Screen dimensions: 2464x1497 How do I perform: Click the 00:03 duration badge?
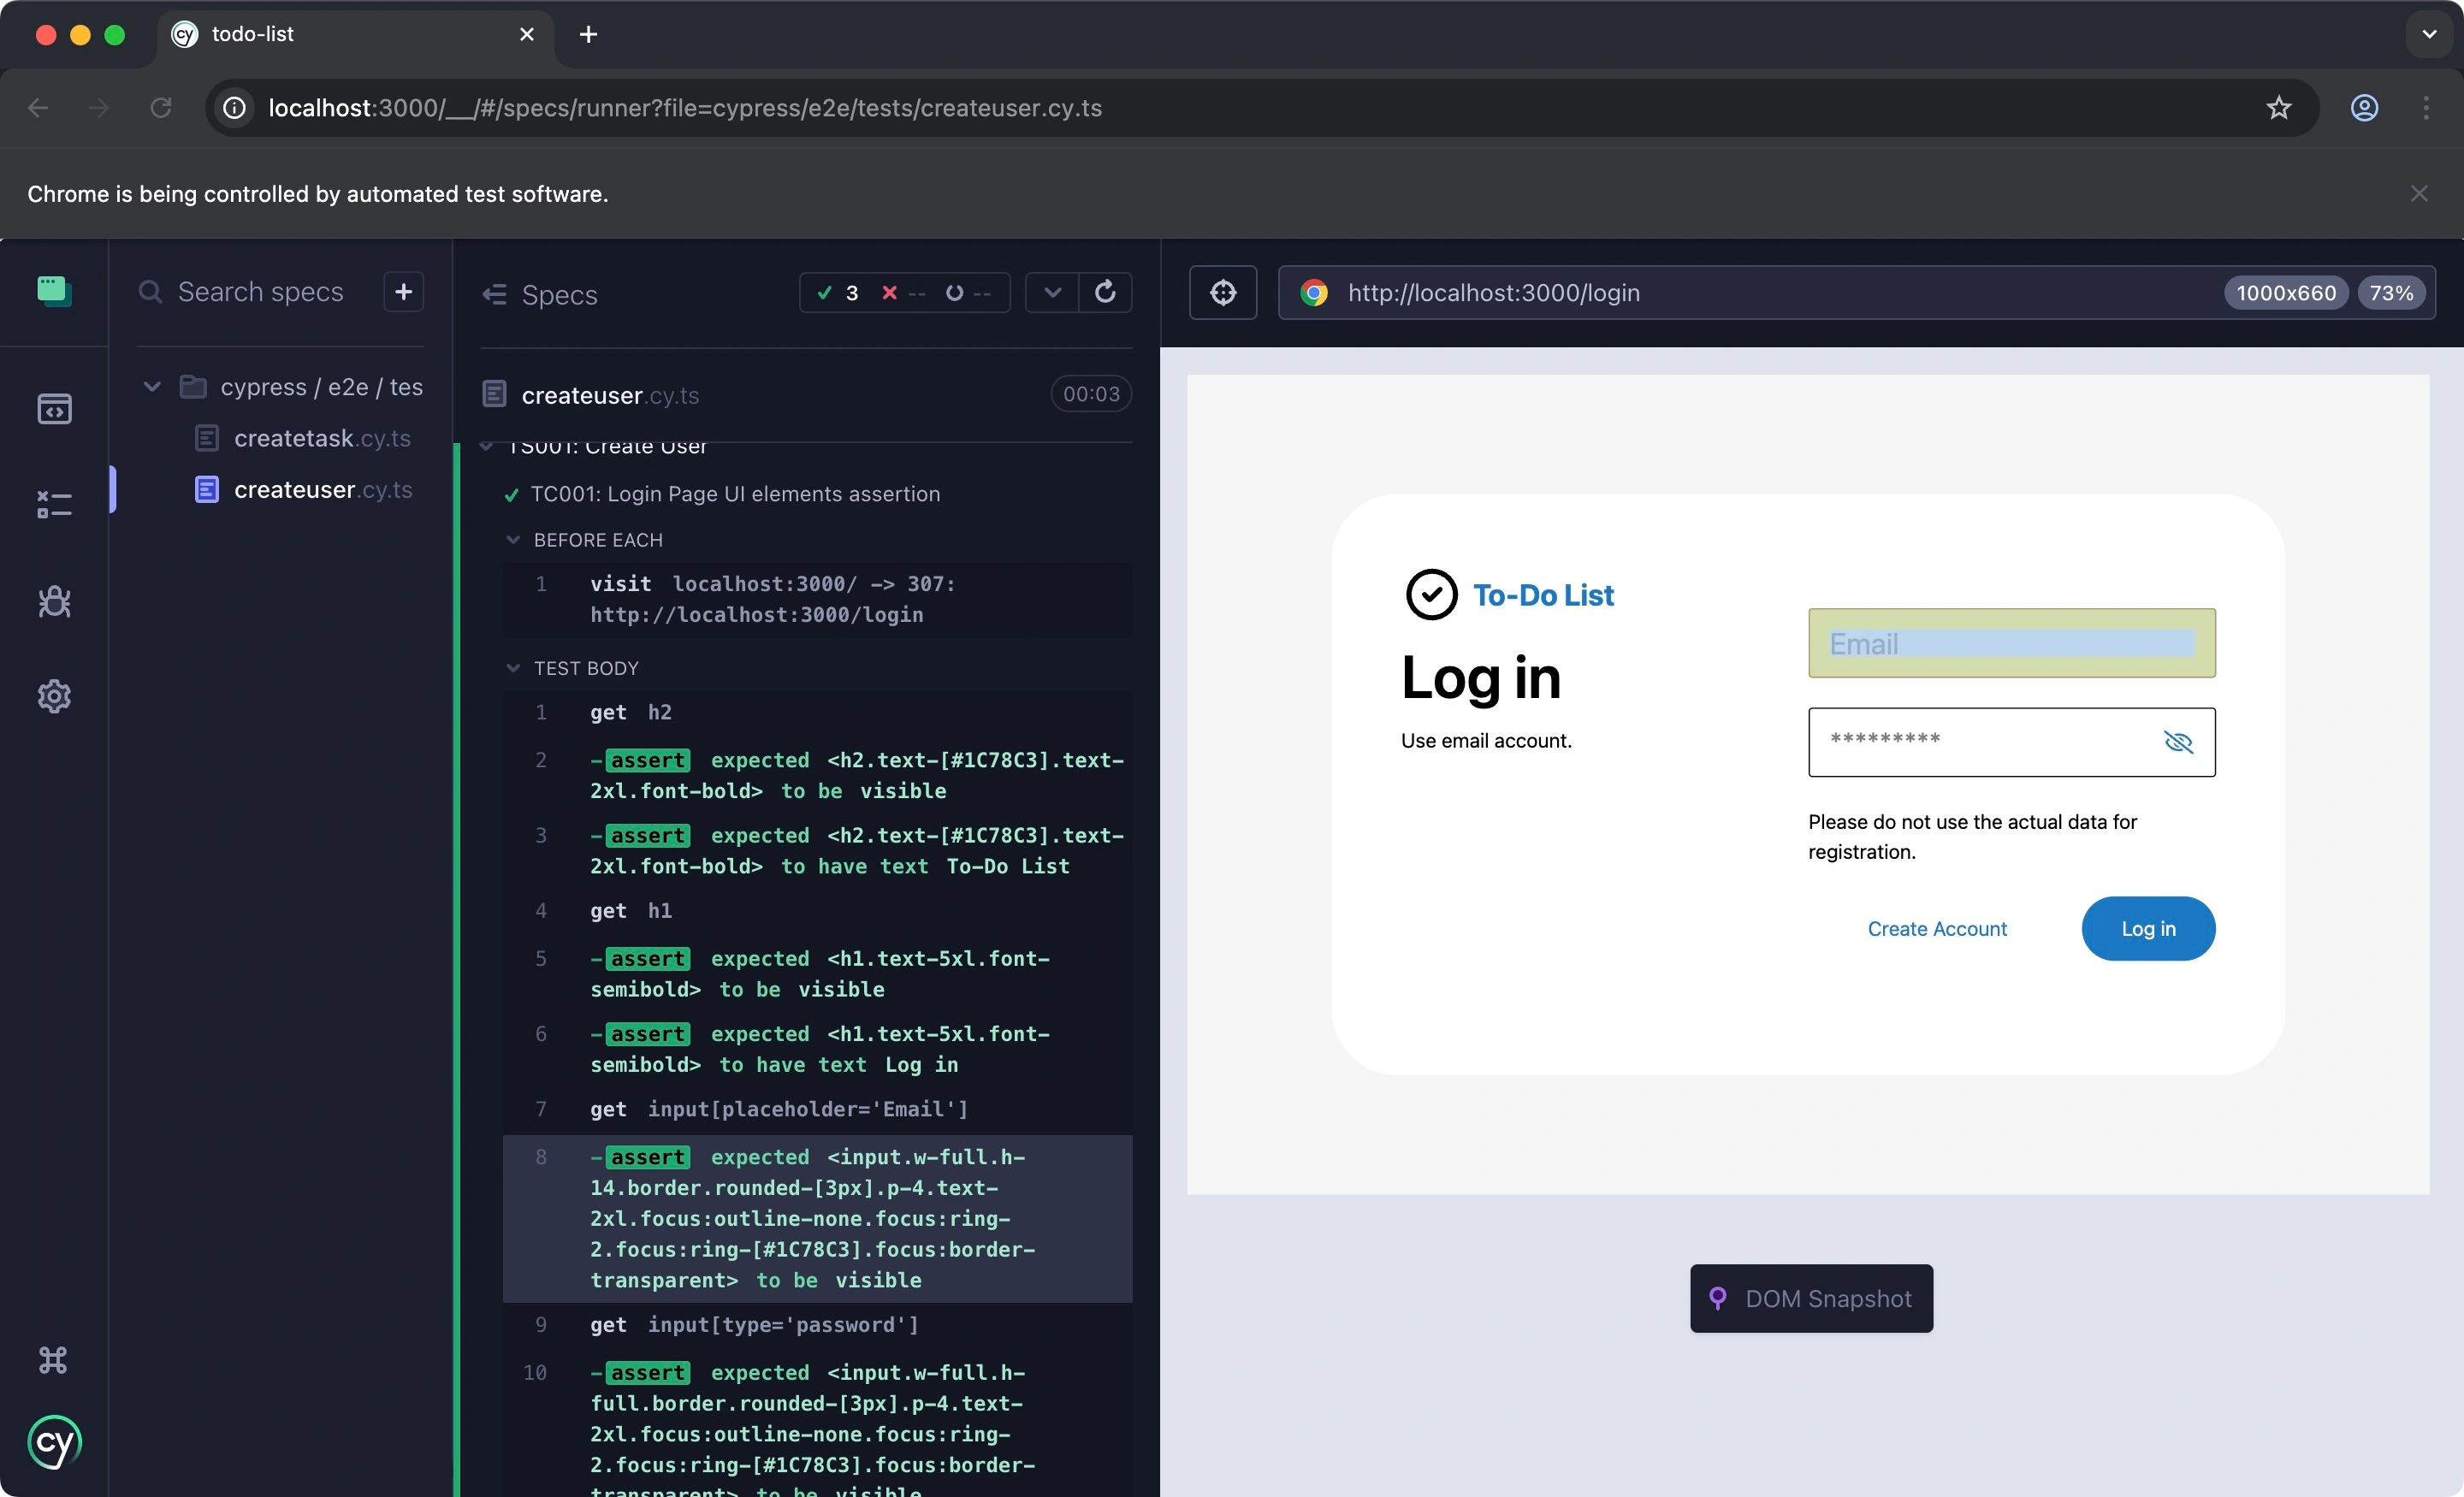(1091, 394)
